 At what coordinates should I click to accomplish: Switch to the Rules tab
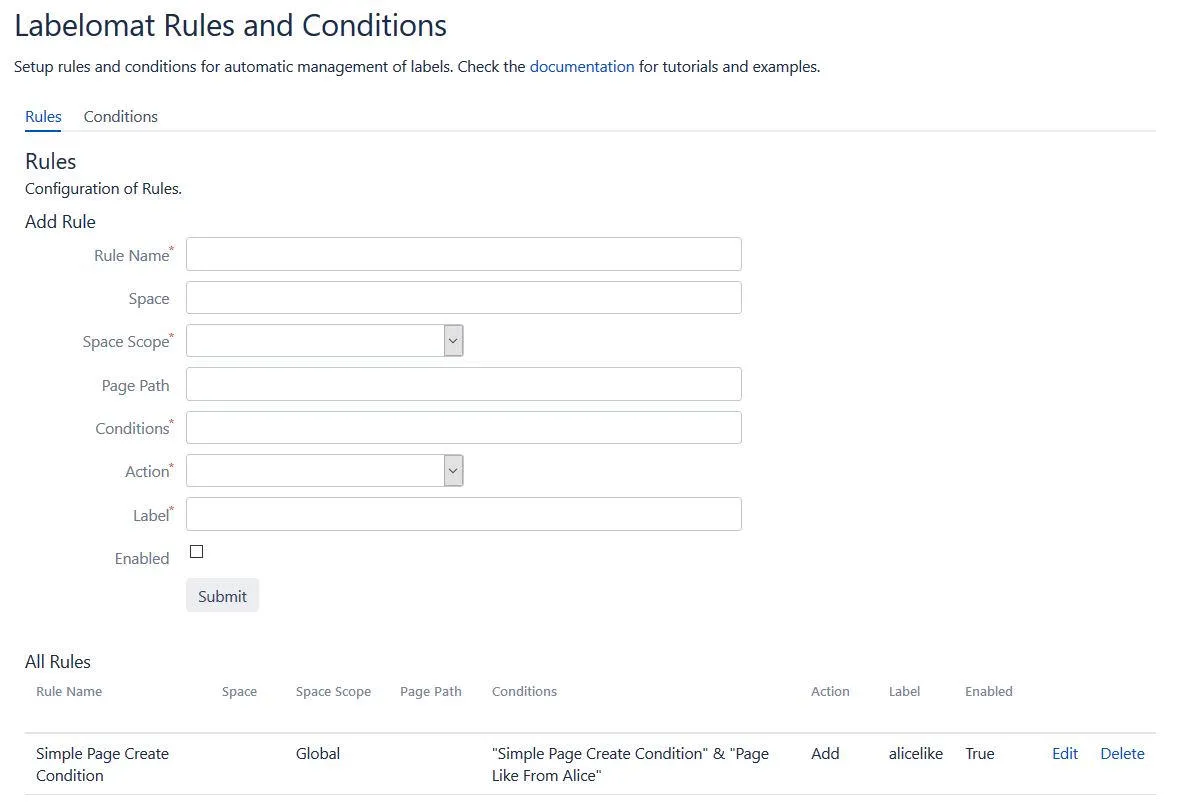click(43, 117)
